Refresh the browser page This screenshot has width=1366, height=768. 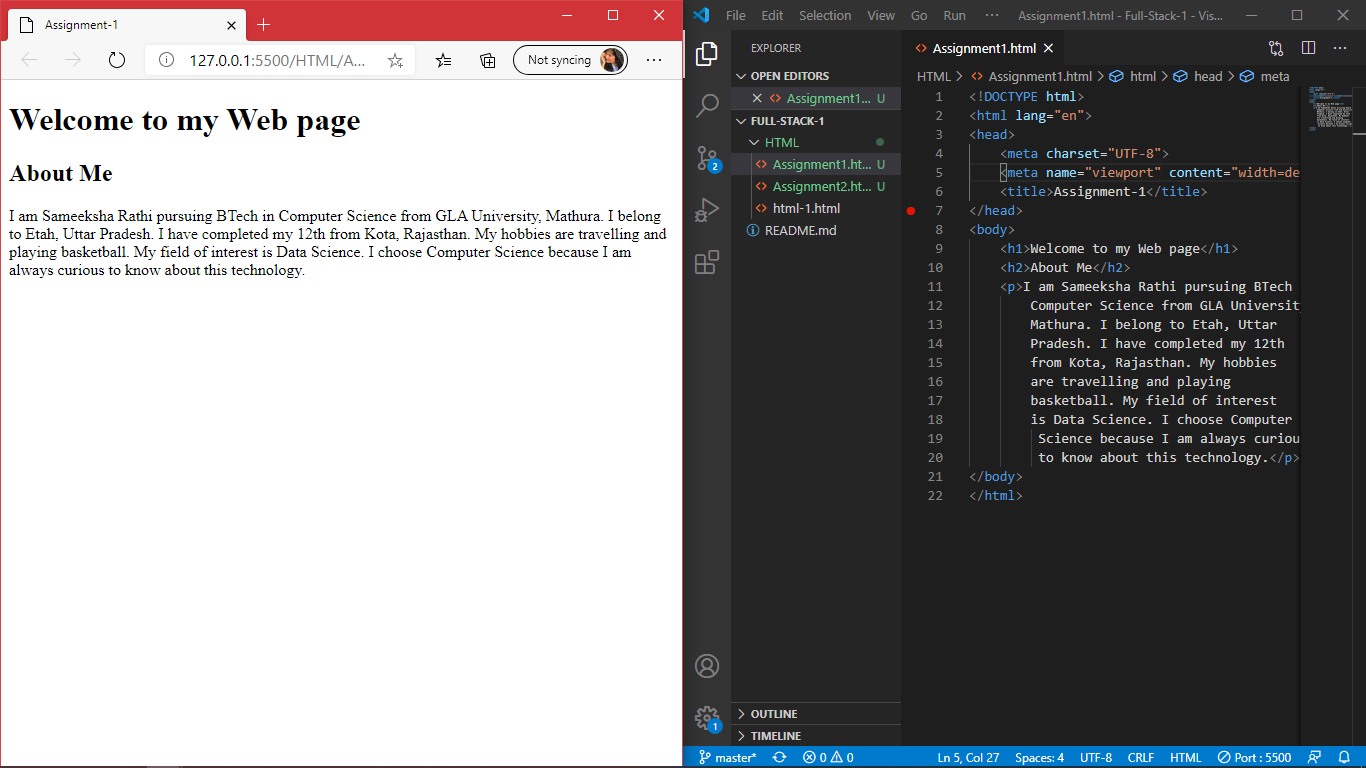117,60
